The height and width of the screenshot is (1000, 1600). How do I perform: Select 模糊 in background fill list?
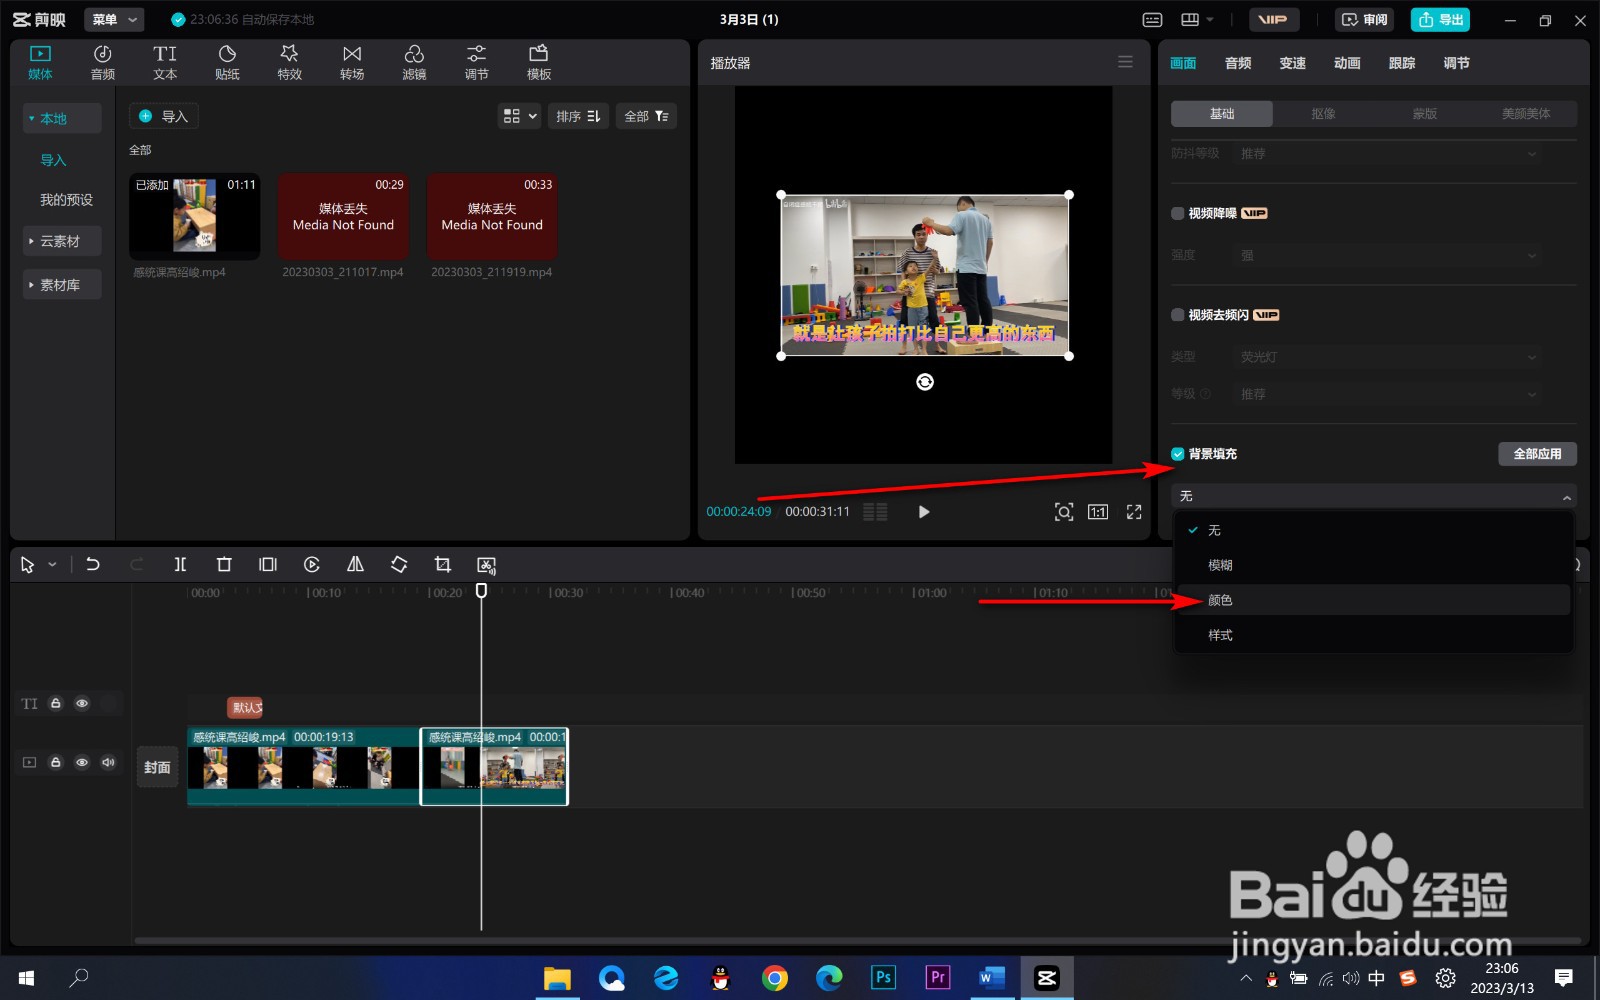click(x=1373, y=565)
